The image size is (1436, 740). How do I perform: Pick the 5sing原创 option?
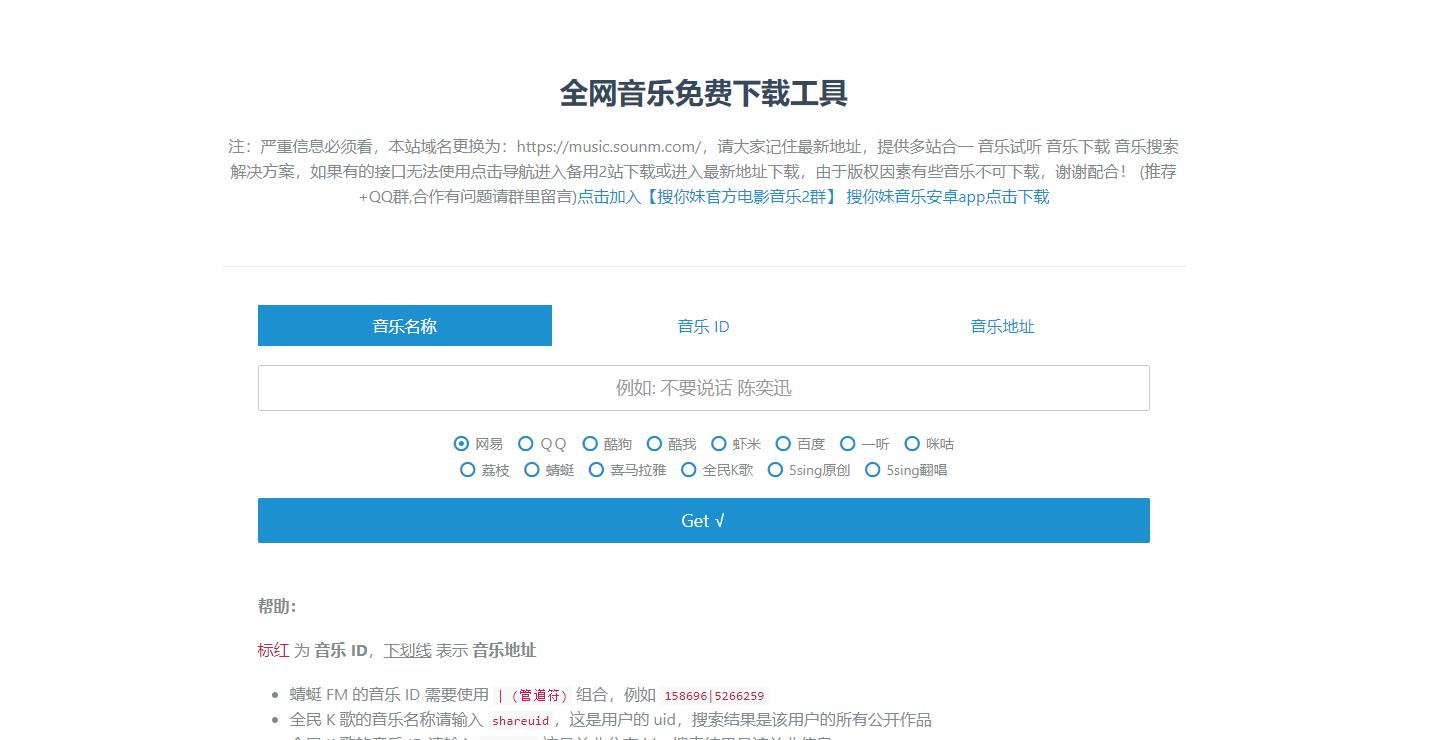775,469
